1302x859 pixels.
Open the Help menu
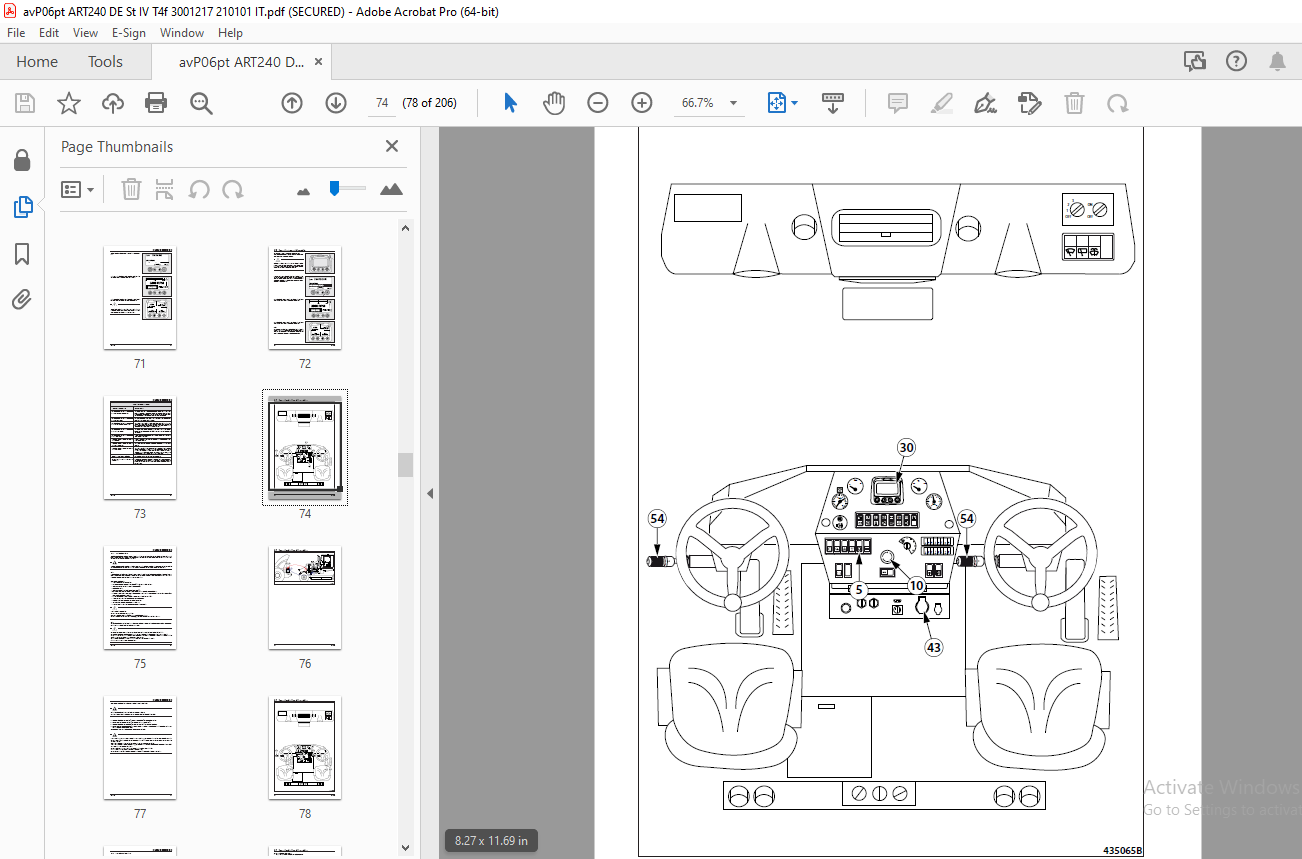[x=230, y=33]
